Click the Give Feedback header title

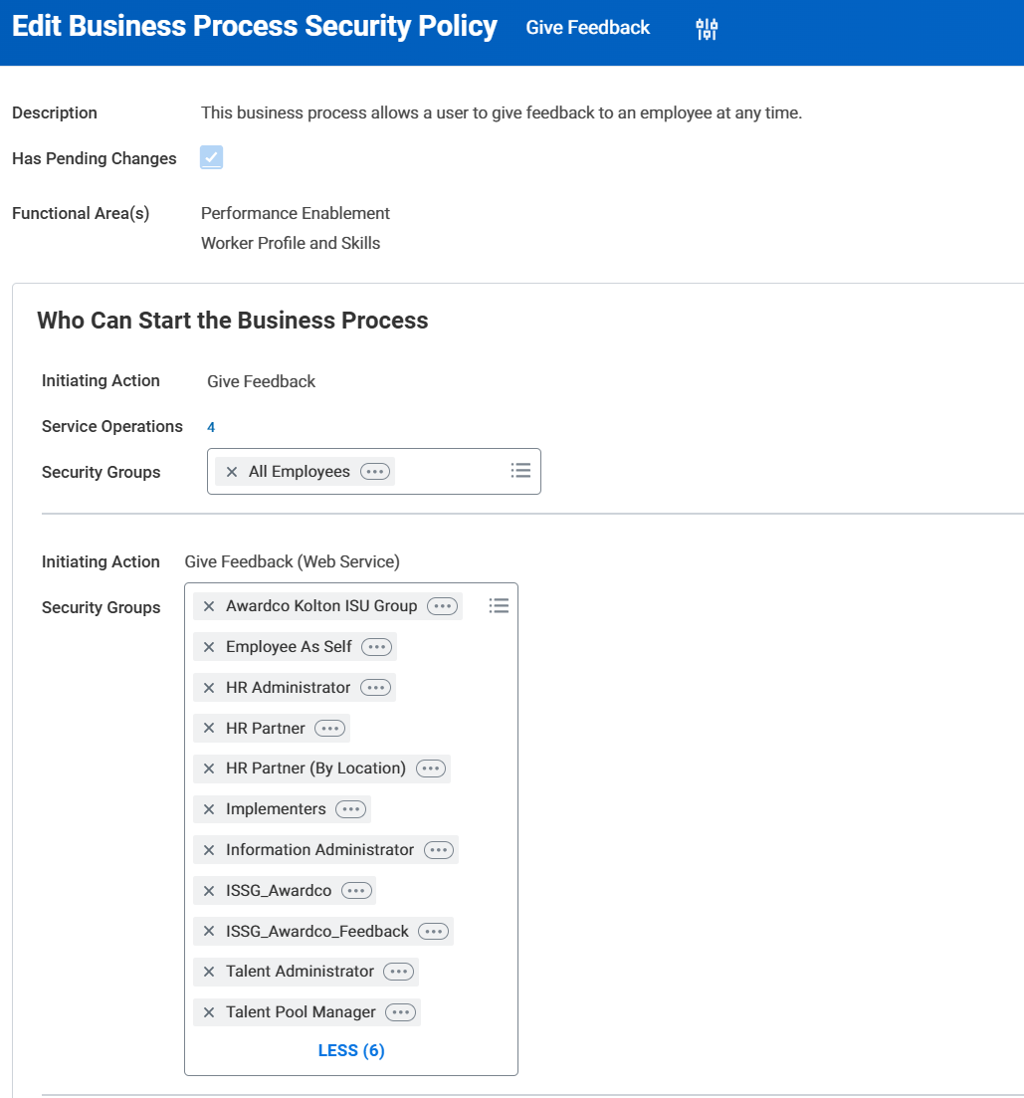(588, 28)
